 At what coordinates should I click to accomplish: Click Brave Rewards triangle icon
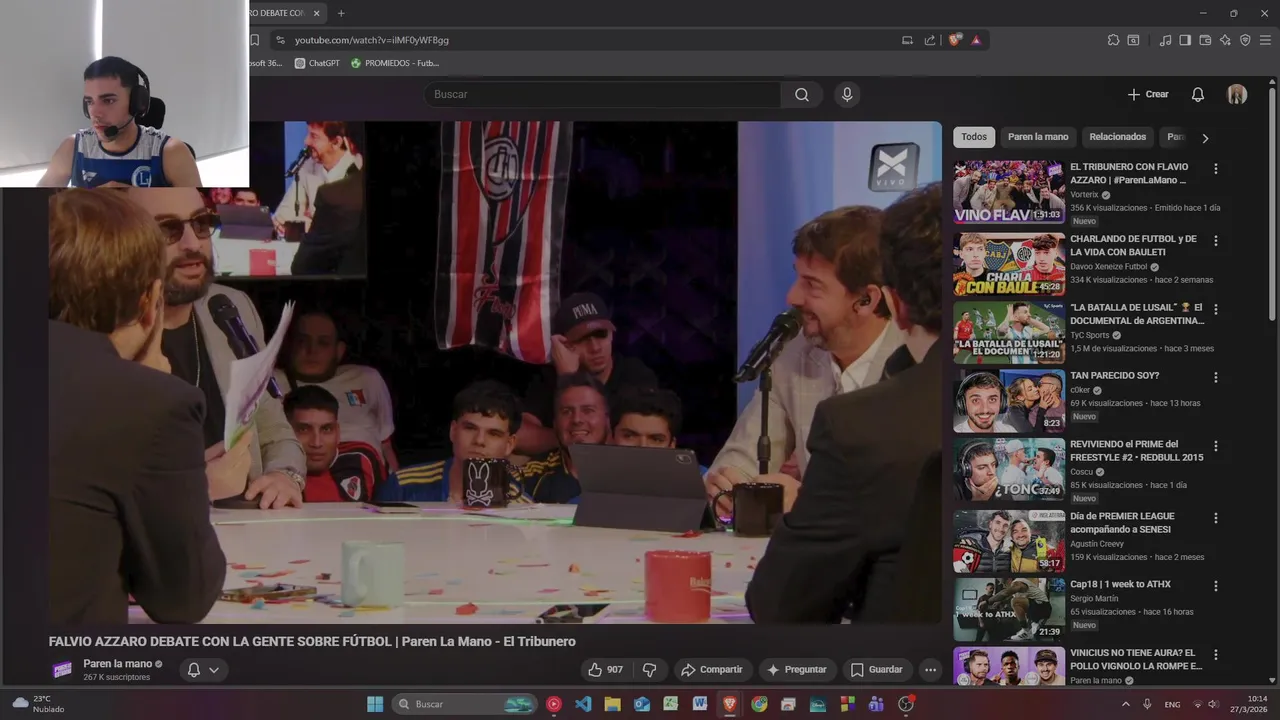tap(976, 40)
